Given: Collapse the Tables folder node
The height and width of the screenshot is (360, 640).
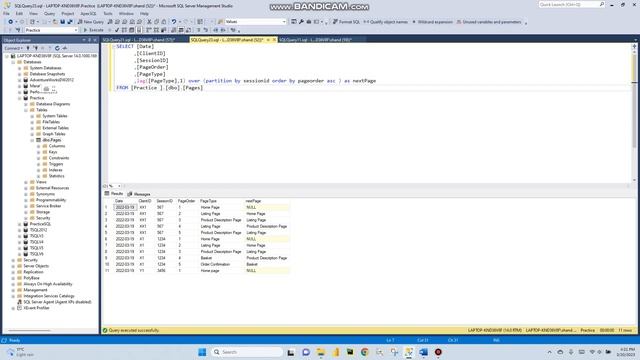Looking at the screenshot, I should click(x=26, y=110).
